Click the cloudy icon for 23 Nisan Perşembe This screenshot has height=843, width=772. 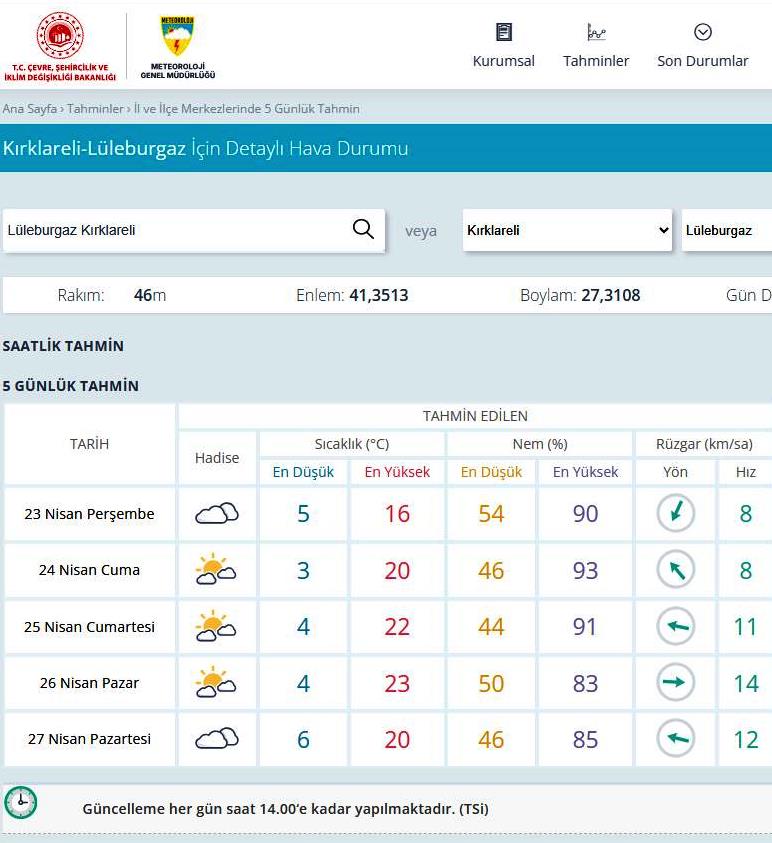(x=217, y=514)
